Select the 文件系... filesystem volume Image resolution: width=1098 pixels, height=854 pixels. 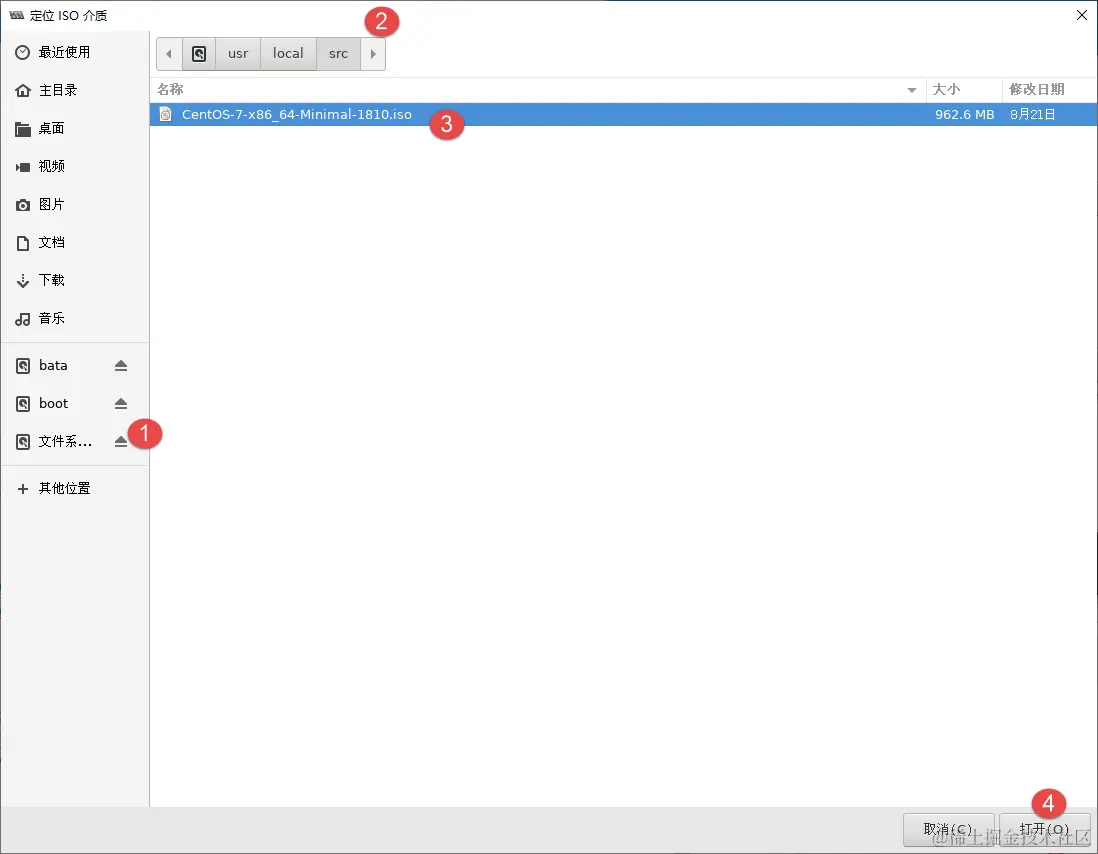pos(75,441)
